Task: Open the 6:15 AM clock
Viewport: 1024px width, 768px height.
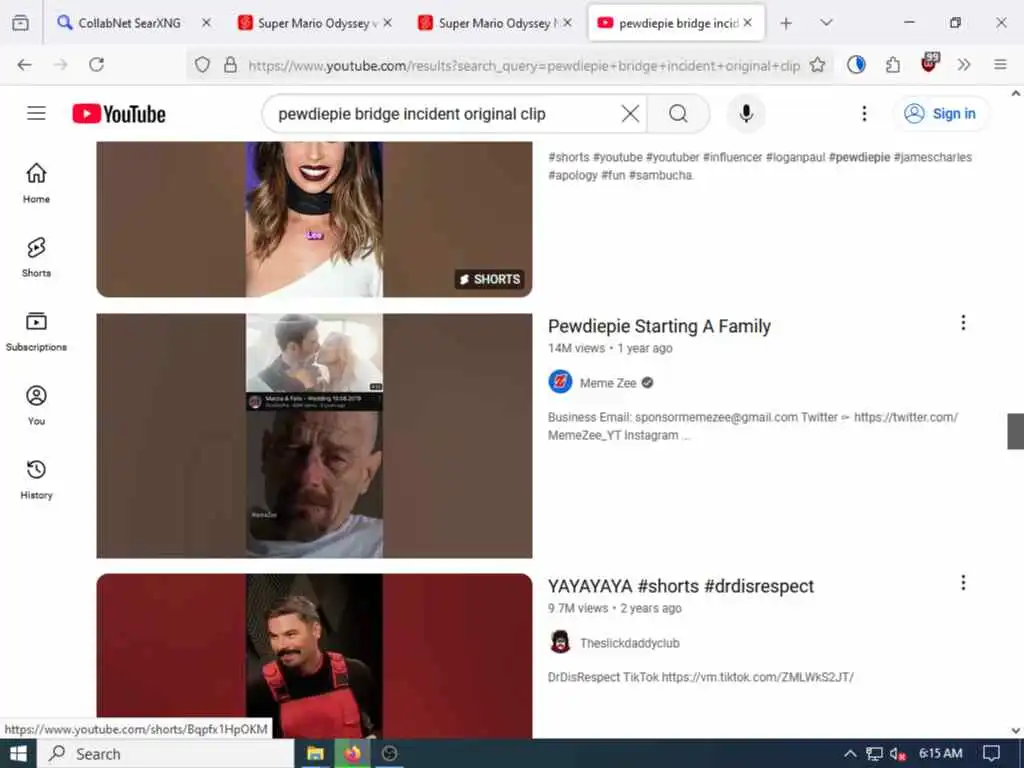Action: pos(940,754)
